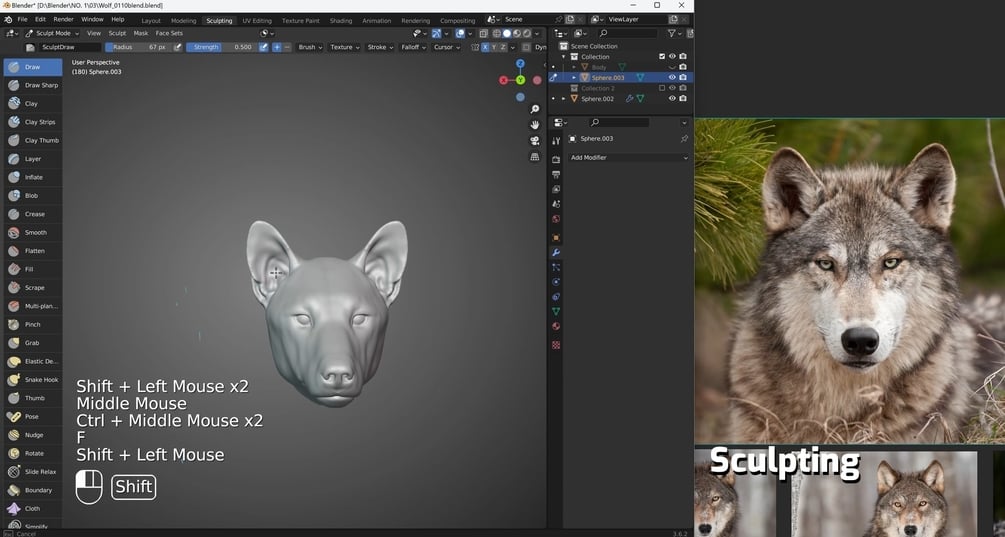Toggle visibility eye of Sphere.003
This screenshot has height=537, width=1005.
pyautogui.click(x=672, y=78)
